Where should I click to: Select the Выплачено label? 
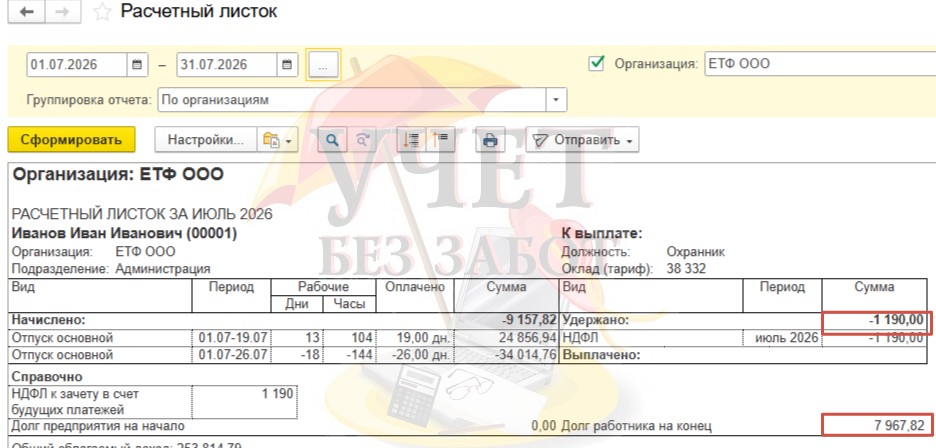point(601,355)
